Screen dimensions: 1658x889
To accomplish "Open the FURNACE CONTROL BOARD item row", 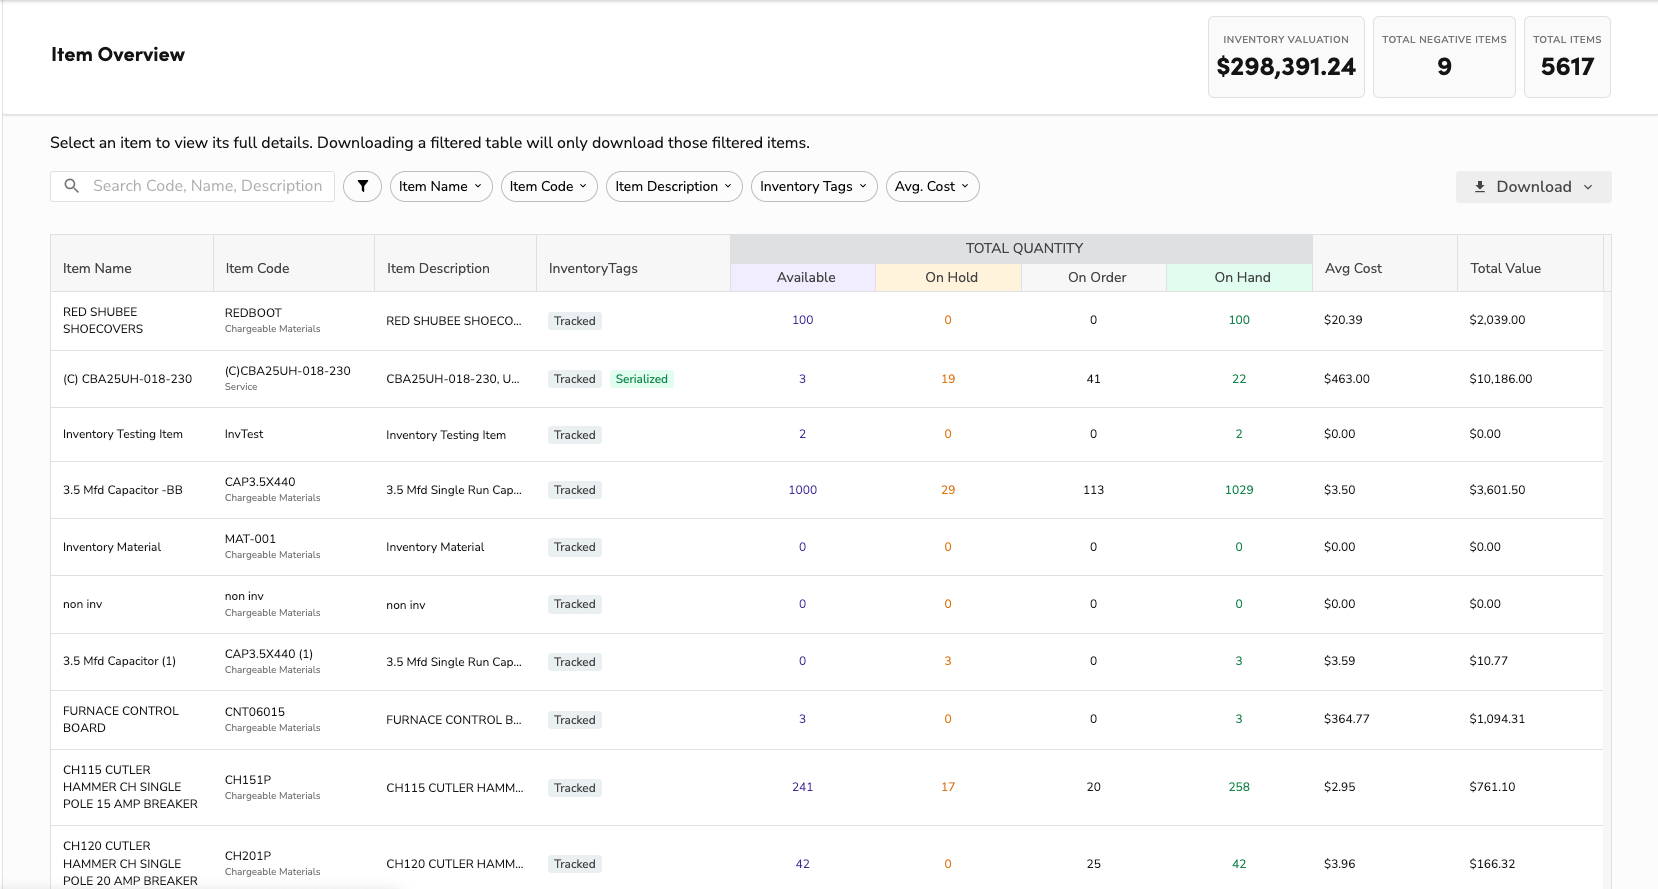I will (120, 719).
